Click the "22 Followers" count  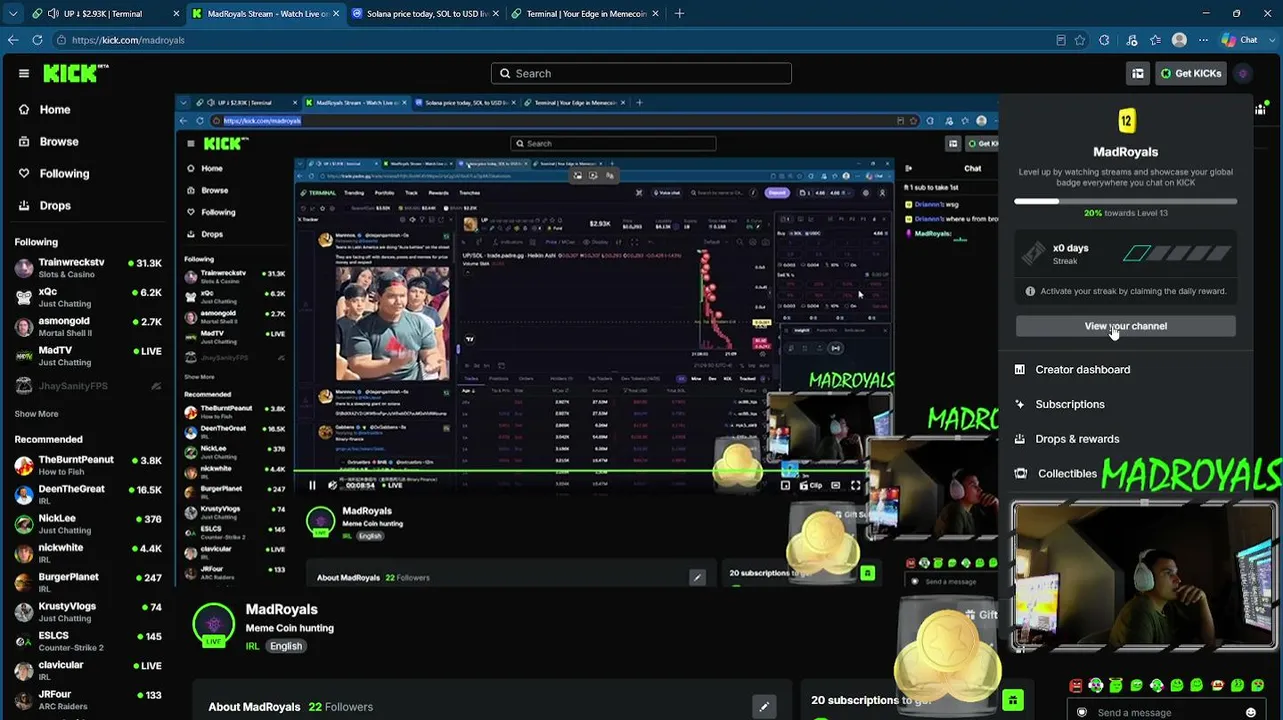[341, 707]
